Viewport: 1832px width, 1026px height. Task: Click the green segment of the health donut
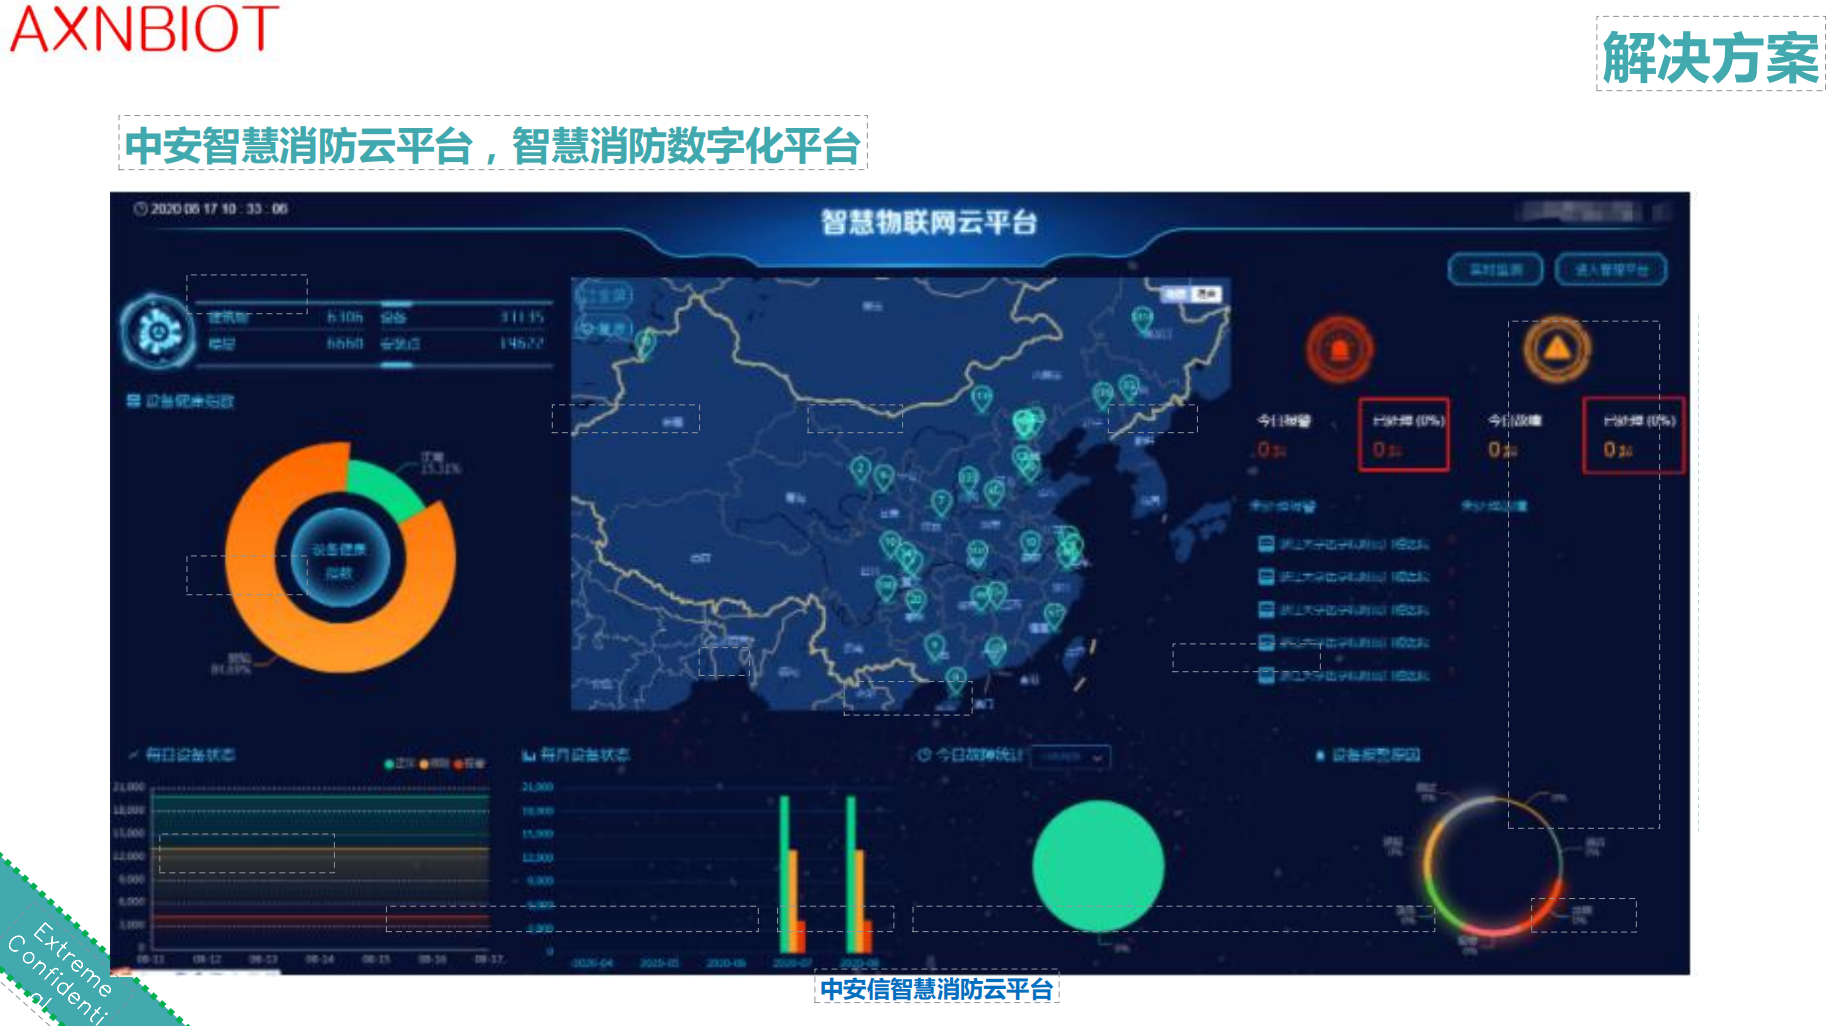(x=385, y=486)
